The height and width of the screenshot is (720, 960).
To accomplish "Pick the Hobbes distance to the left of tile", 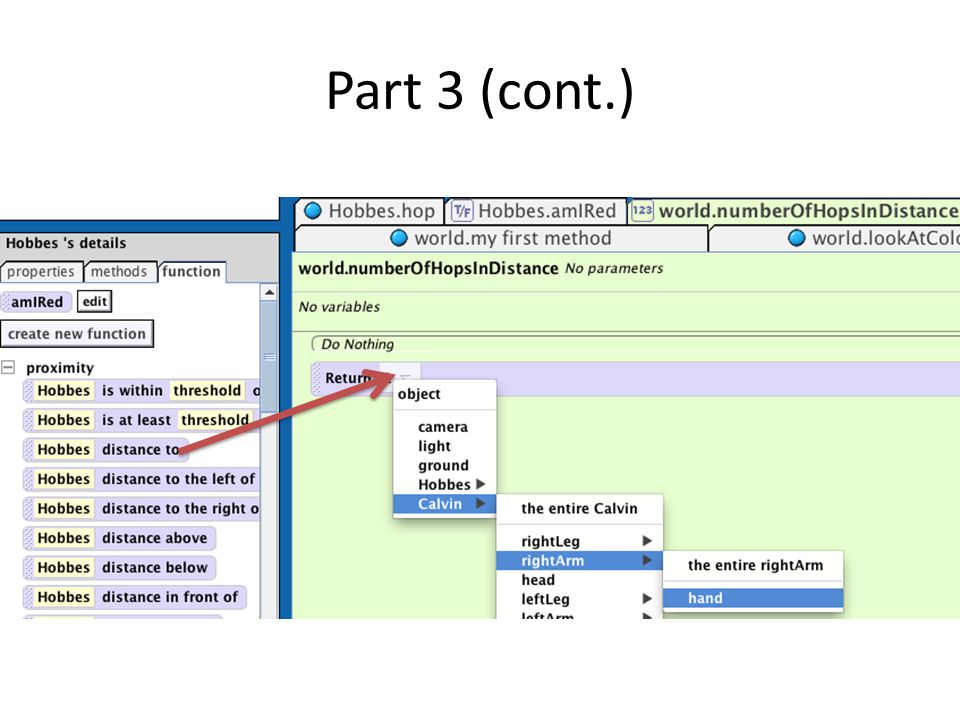I will pos(141,479).
